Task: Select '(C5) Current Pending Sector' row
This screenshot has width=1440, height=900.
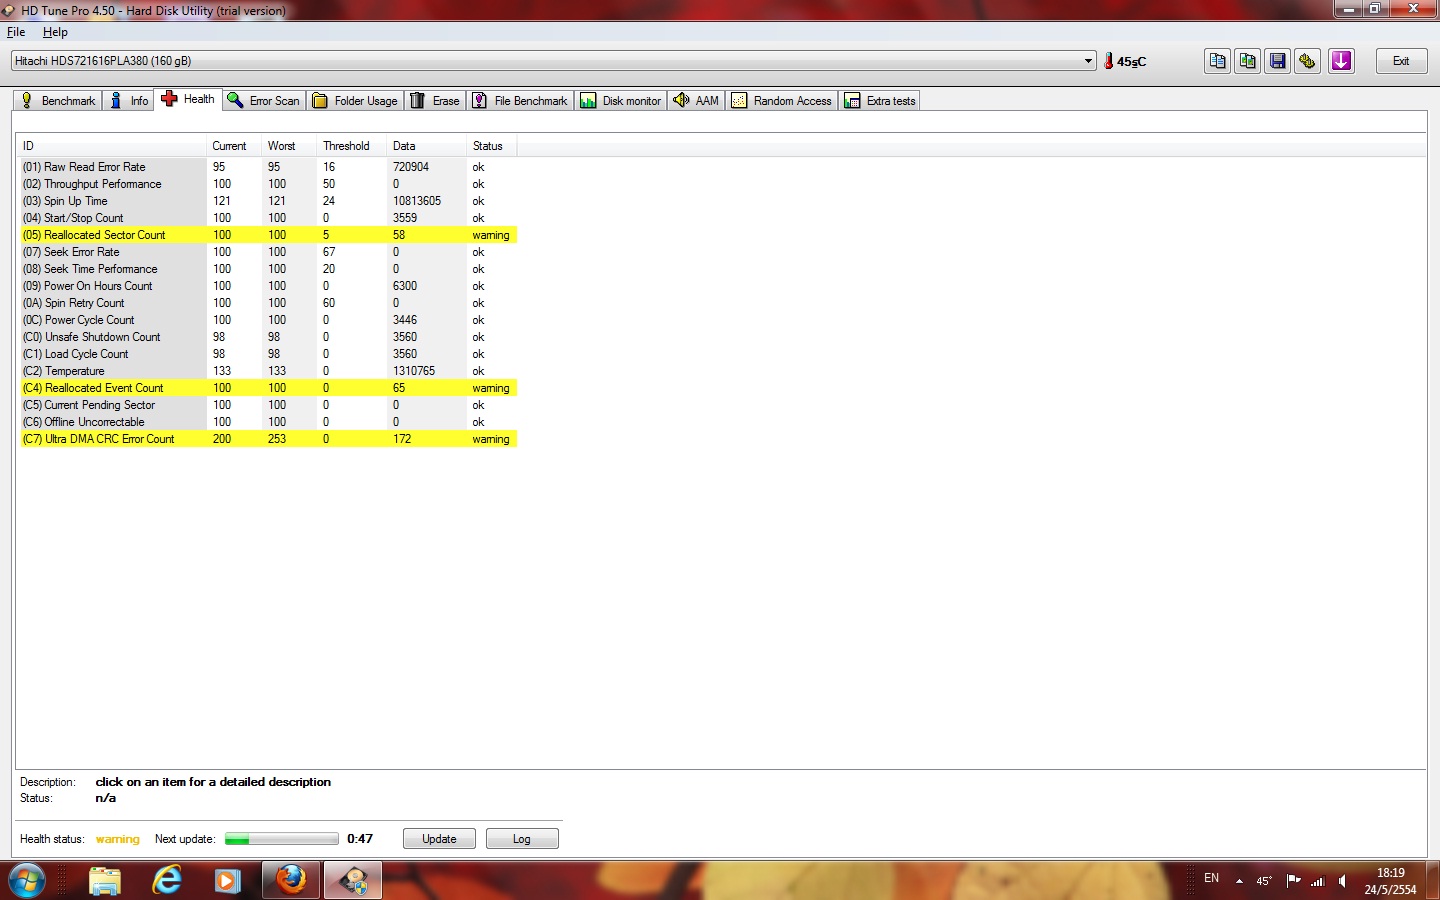Action: [268, 405]
